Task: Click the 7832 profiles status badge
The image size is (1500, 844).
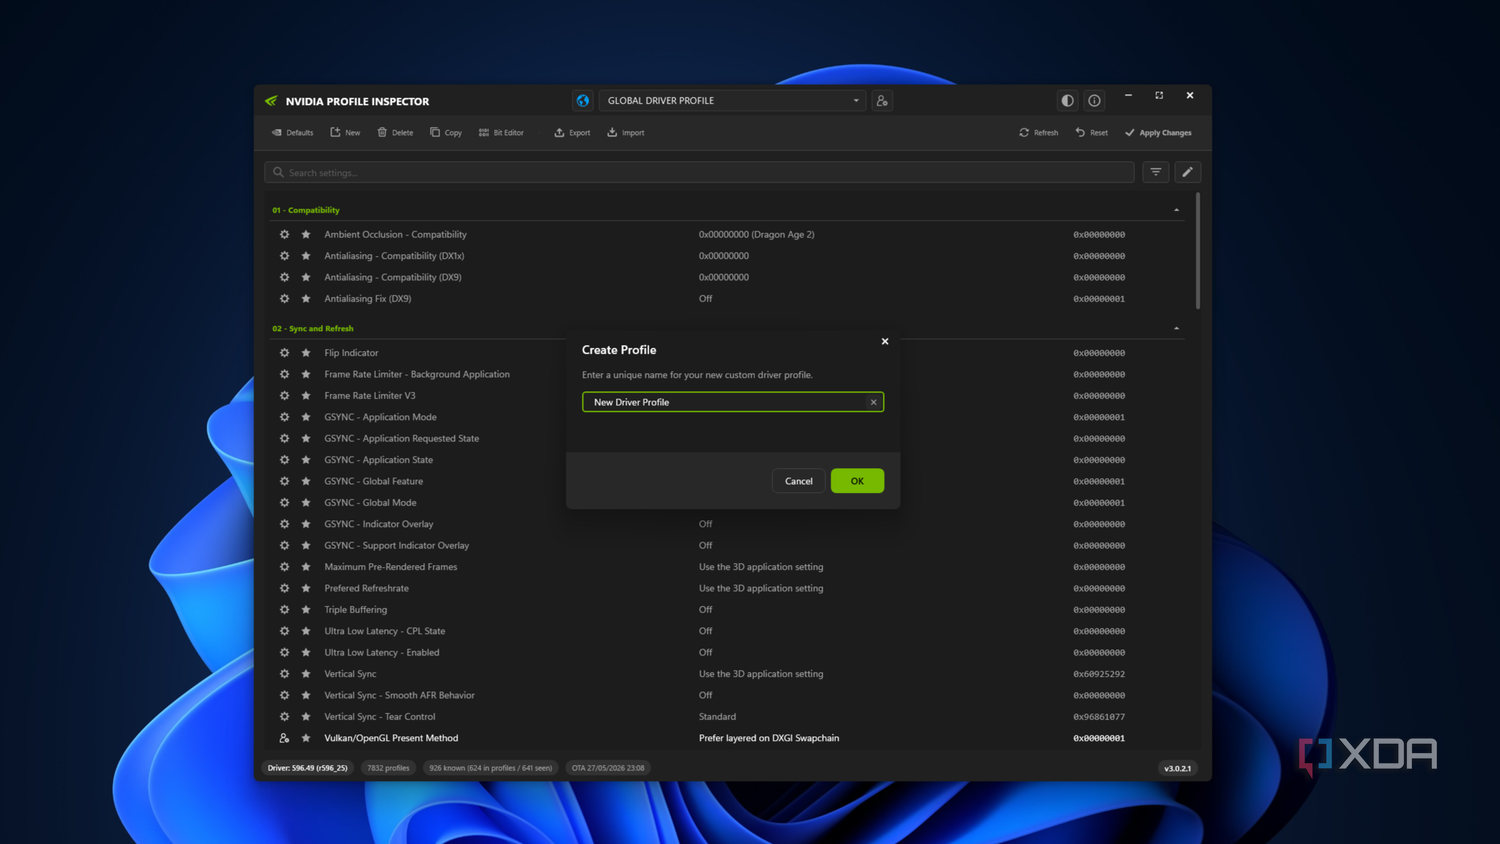Action: click(x=388, y=768)
